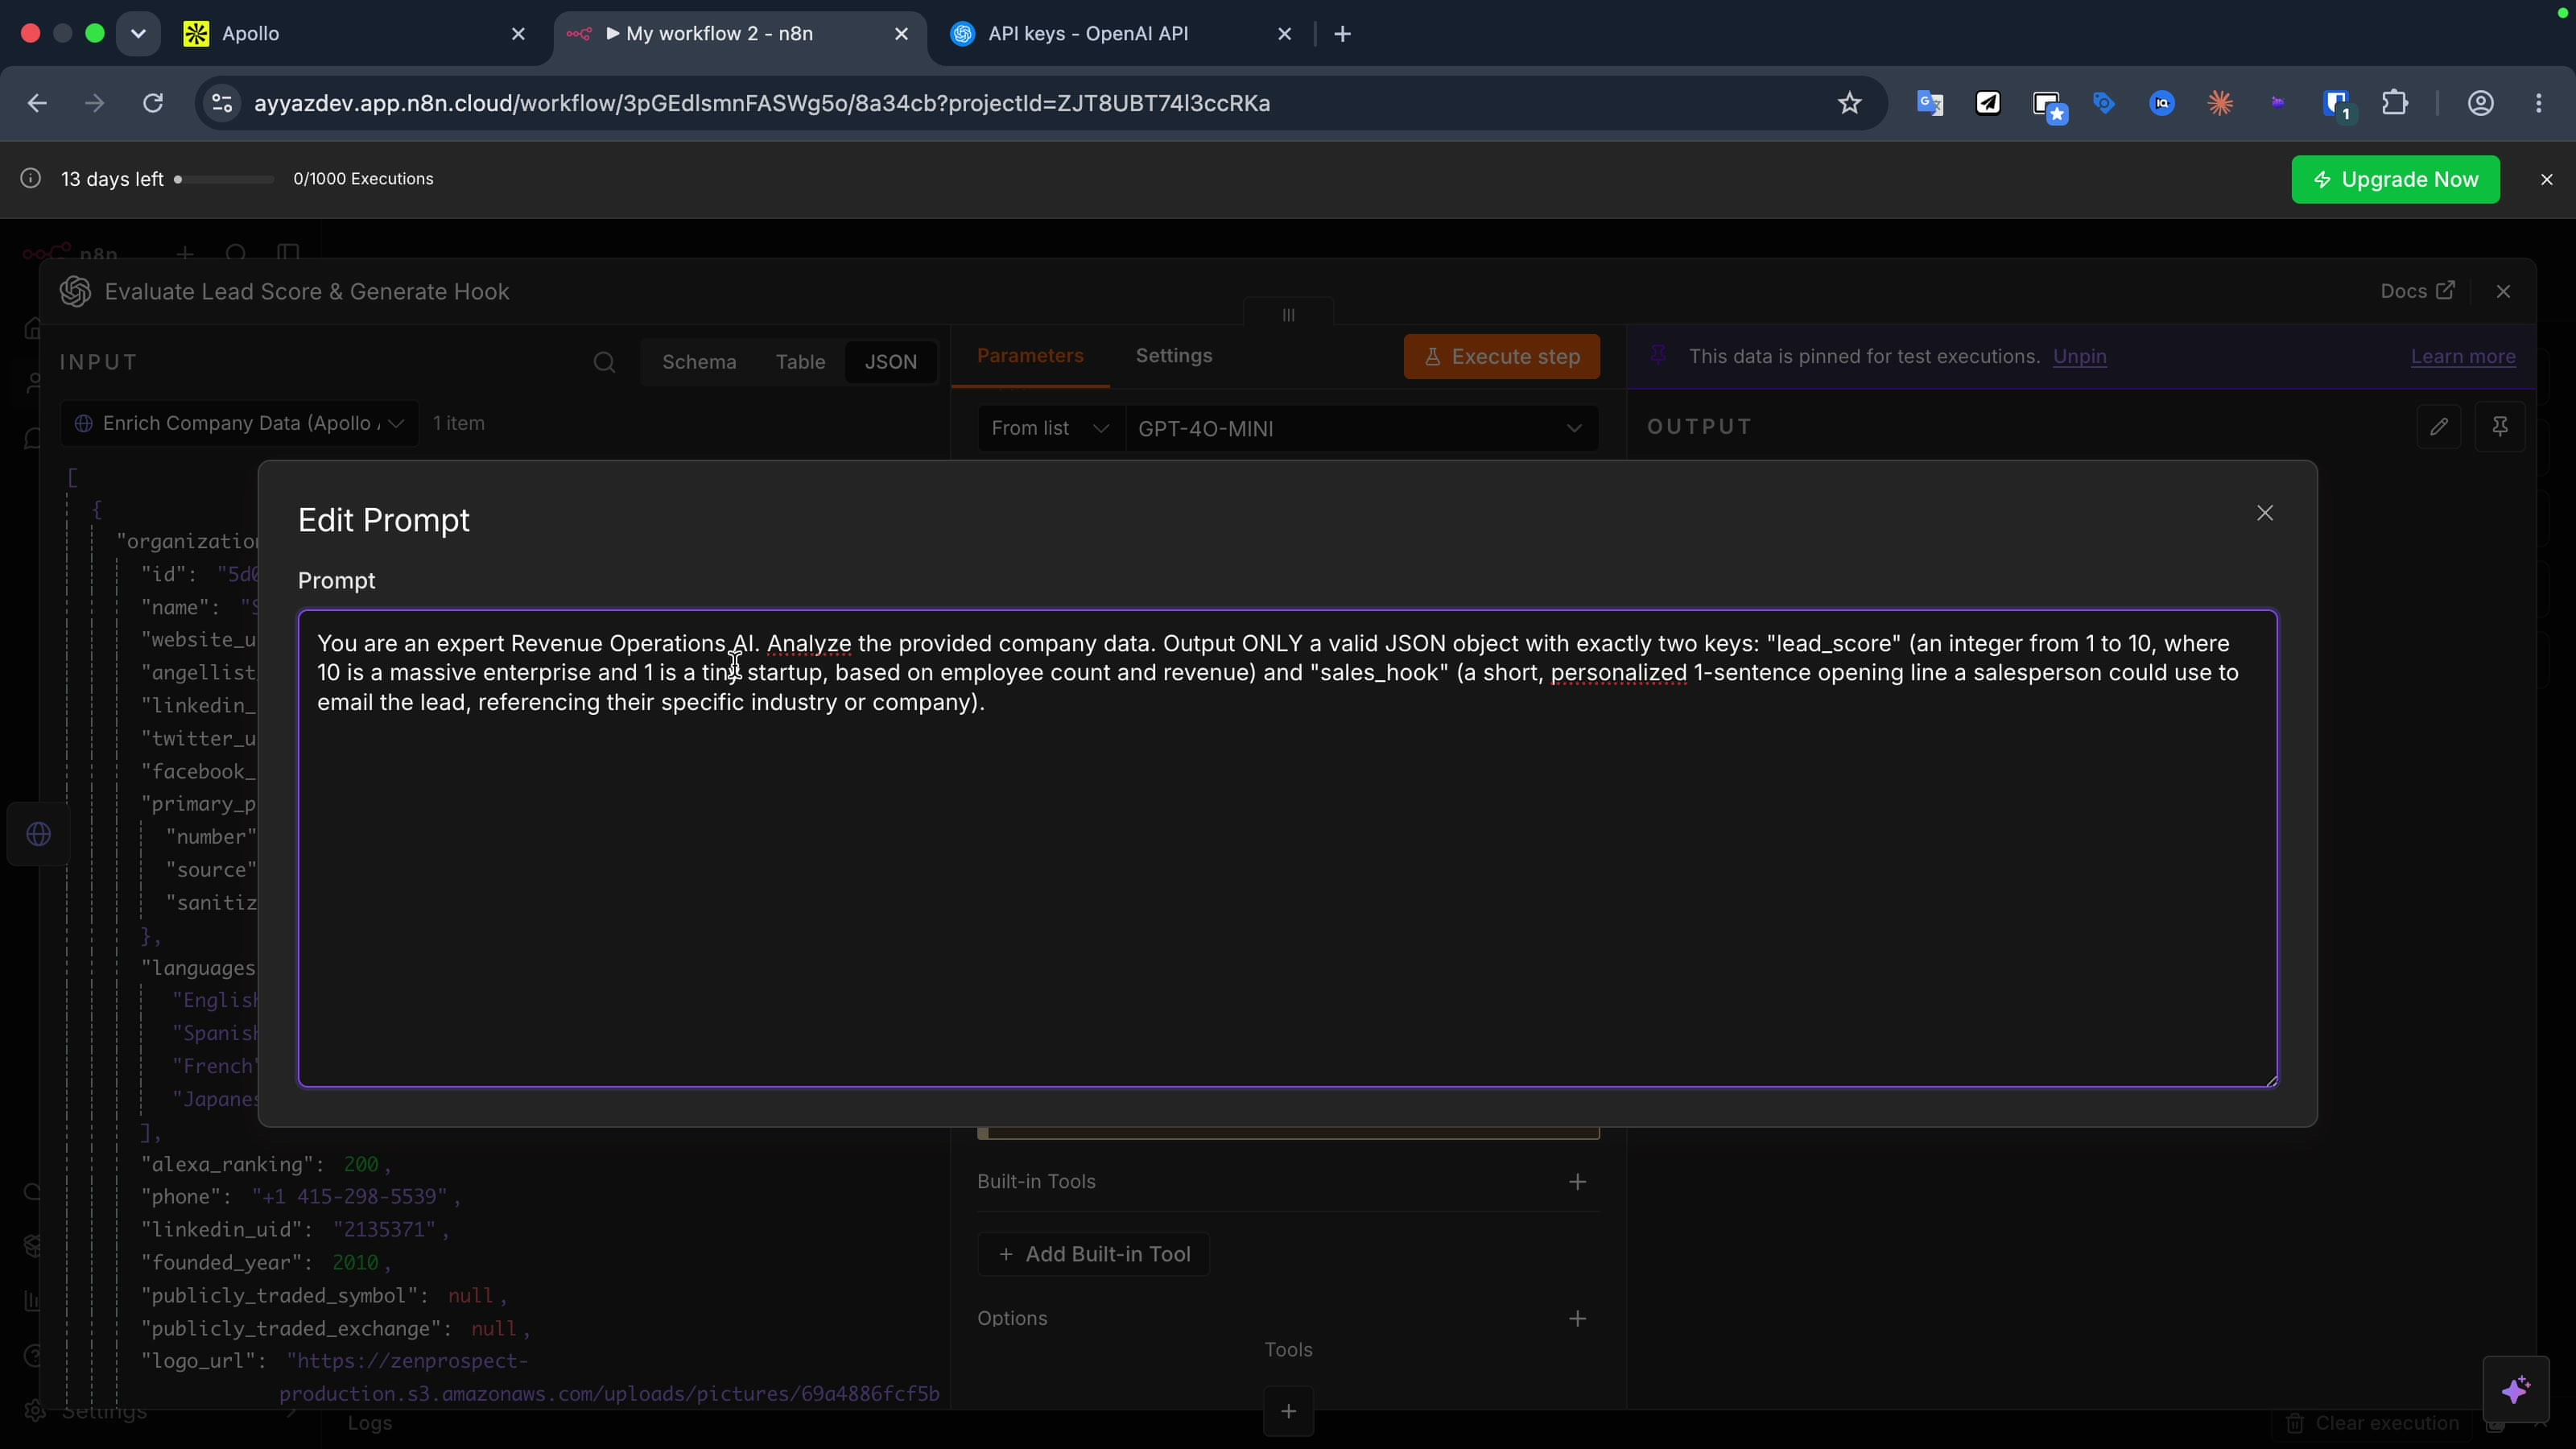Open the Docs link
The width and height of the screenshot is (2576, 1449).
(2417, 291)
